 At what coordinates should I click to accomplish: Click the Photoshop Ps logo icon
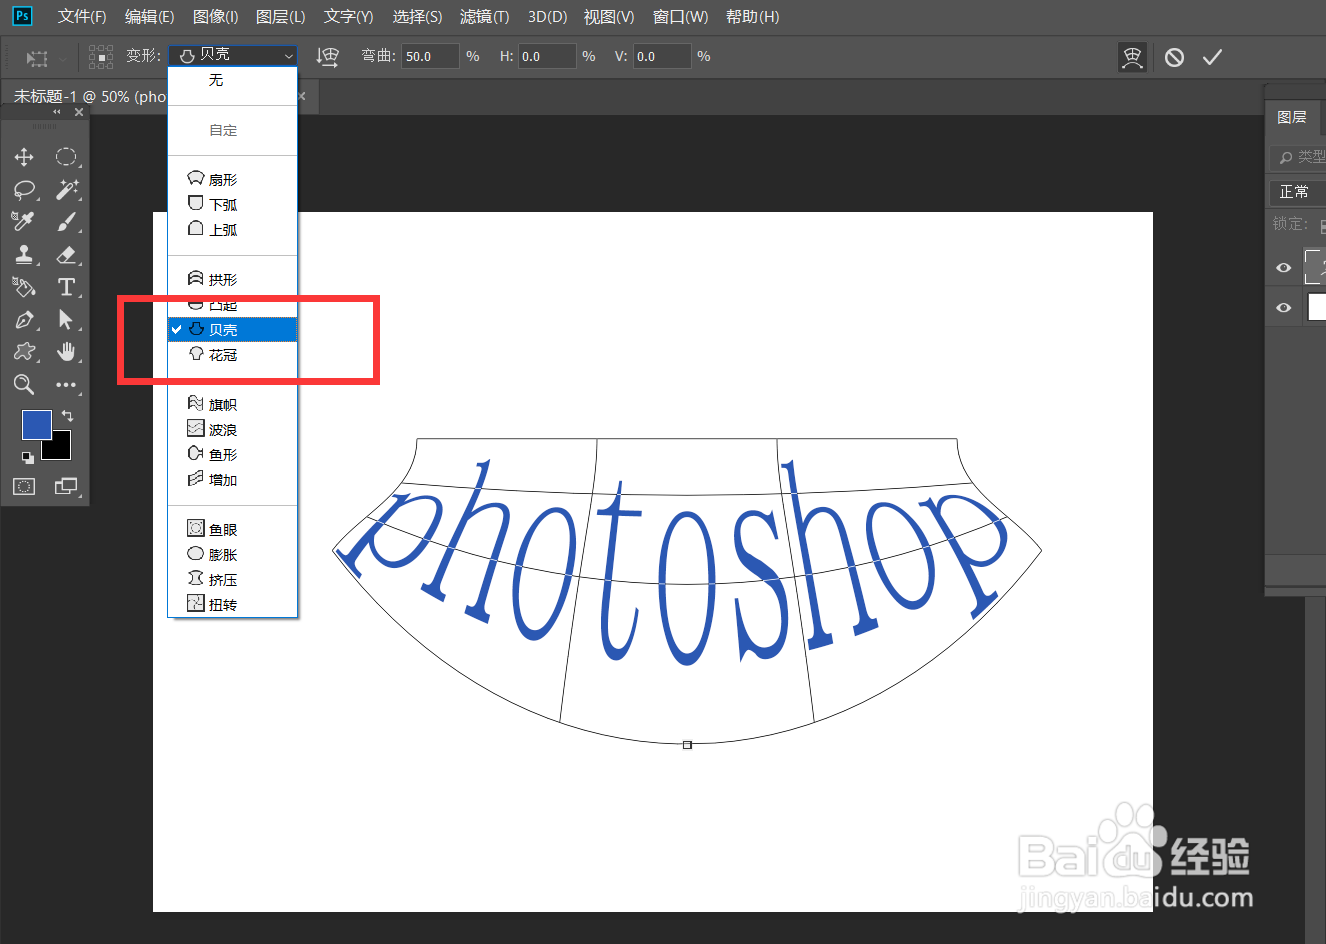pyautogui.click(x=22, y=16)
